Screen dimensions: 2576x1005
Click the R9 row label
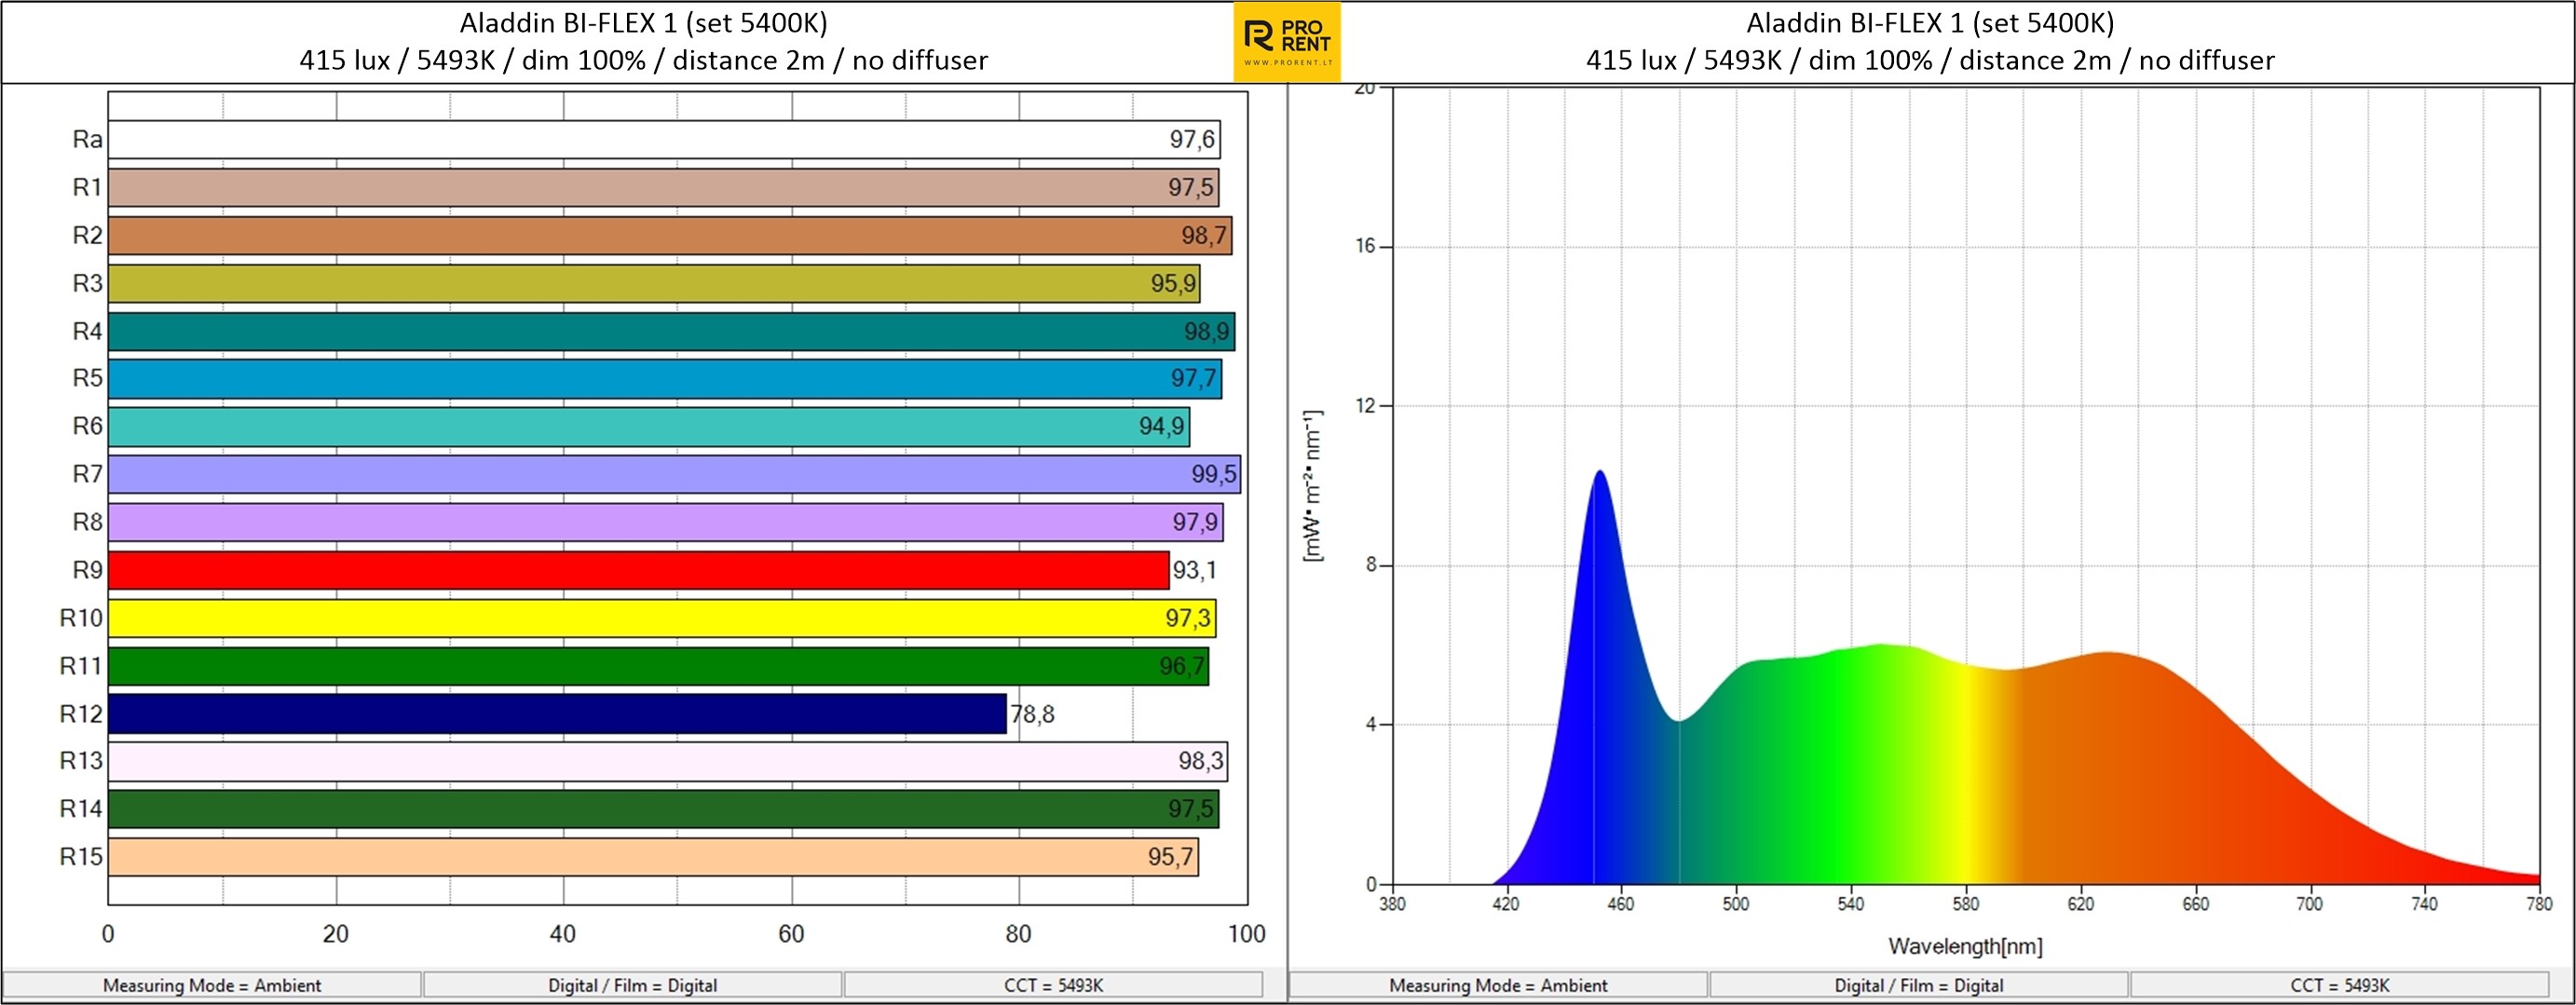pos(87,570)
